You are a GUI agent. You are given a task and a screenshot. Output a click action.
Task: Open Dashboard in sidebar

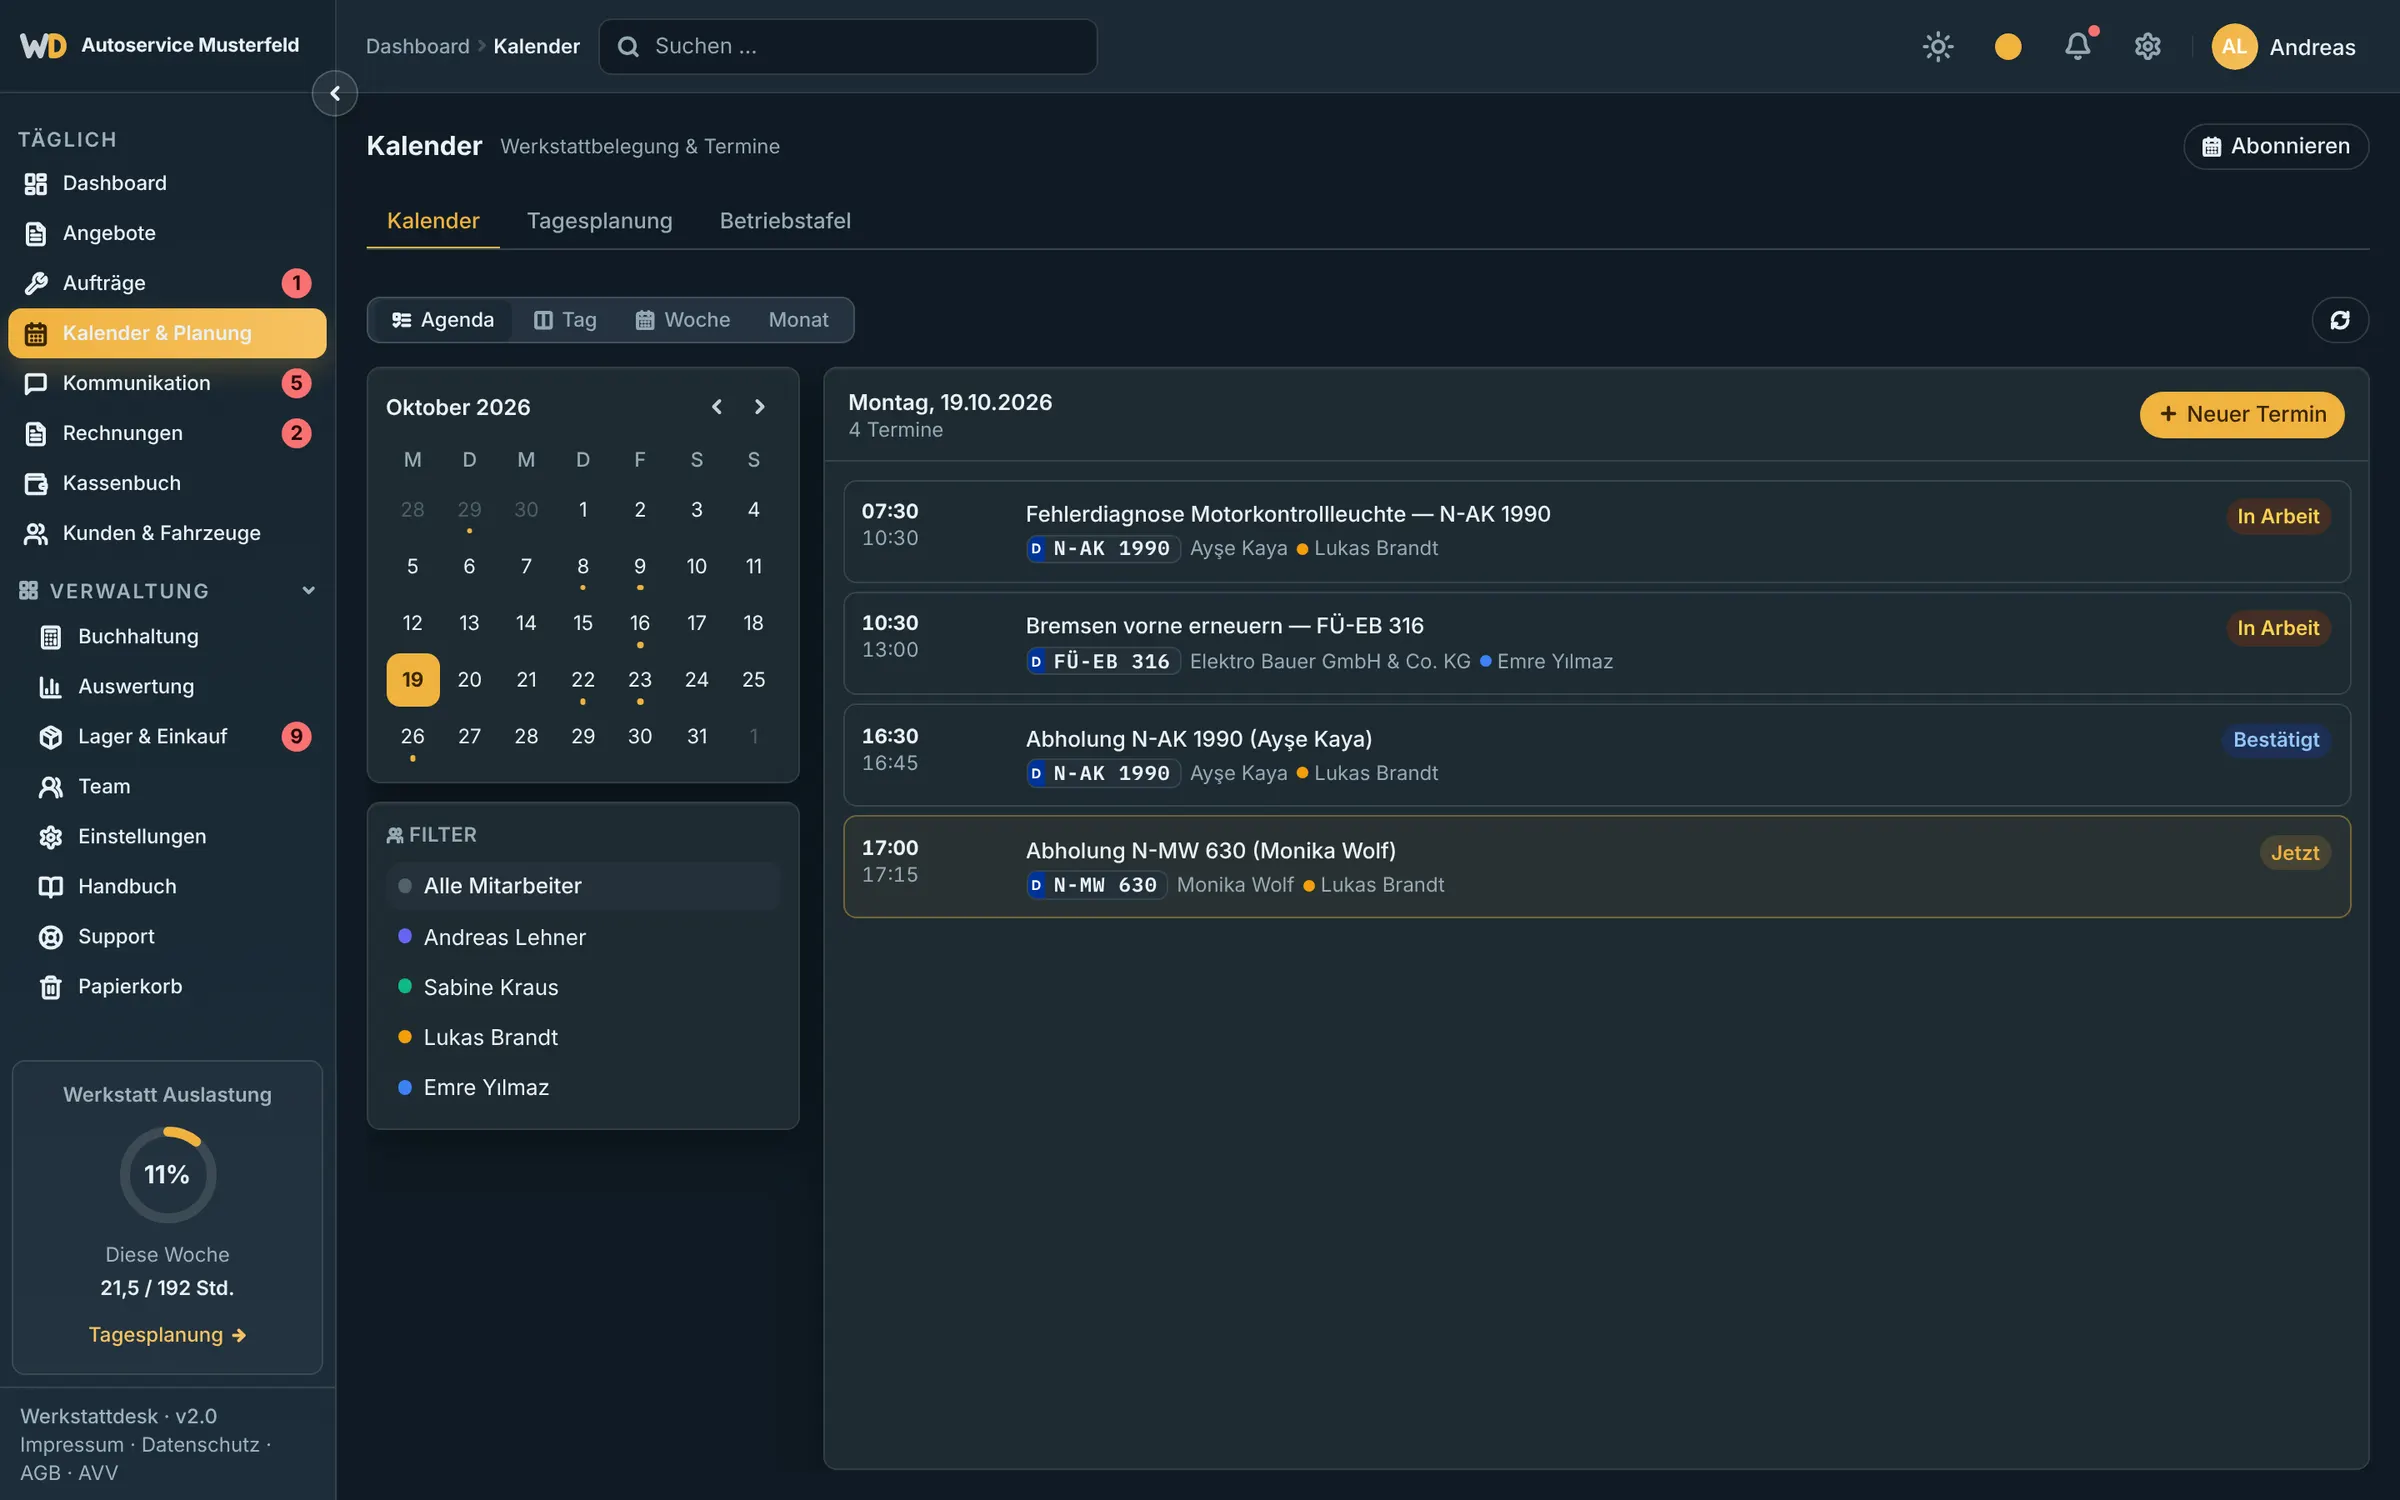pyautogui.click(x=167, y=183)
